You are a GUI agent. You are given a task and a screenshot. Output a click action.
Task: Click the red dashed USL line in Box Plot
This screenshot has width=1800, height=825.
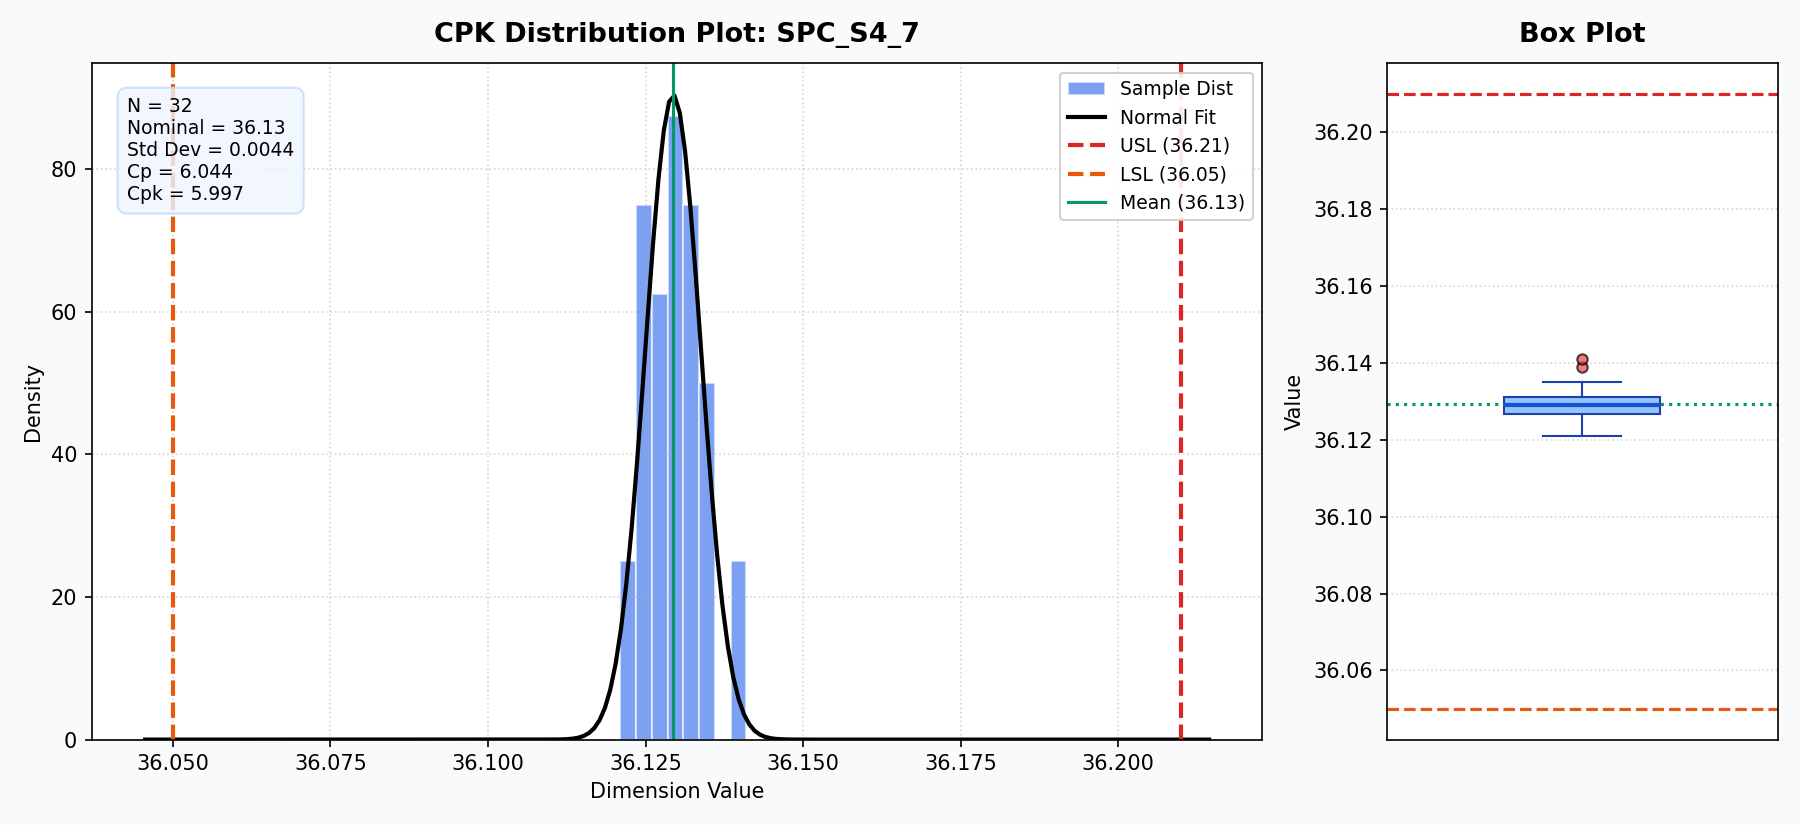coord(1582,95)
